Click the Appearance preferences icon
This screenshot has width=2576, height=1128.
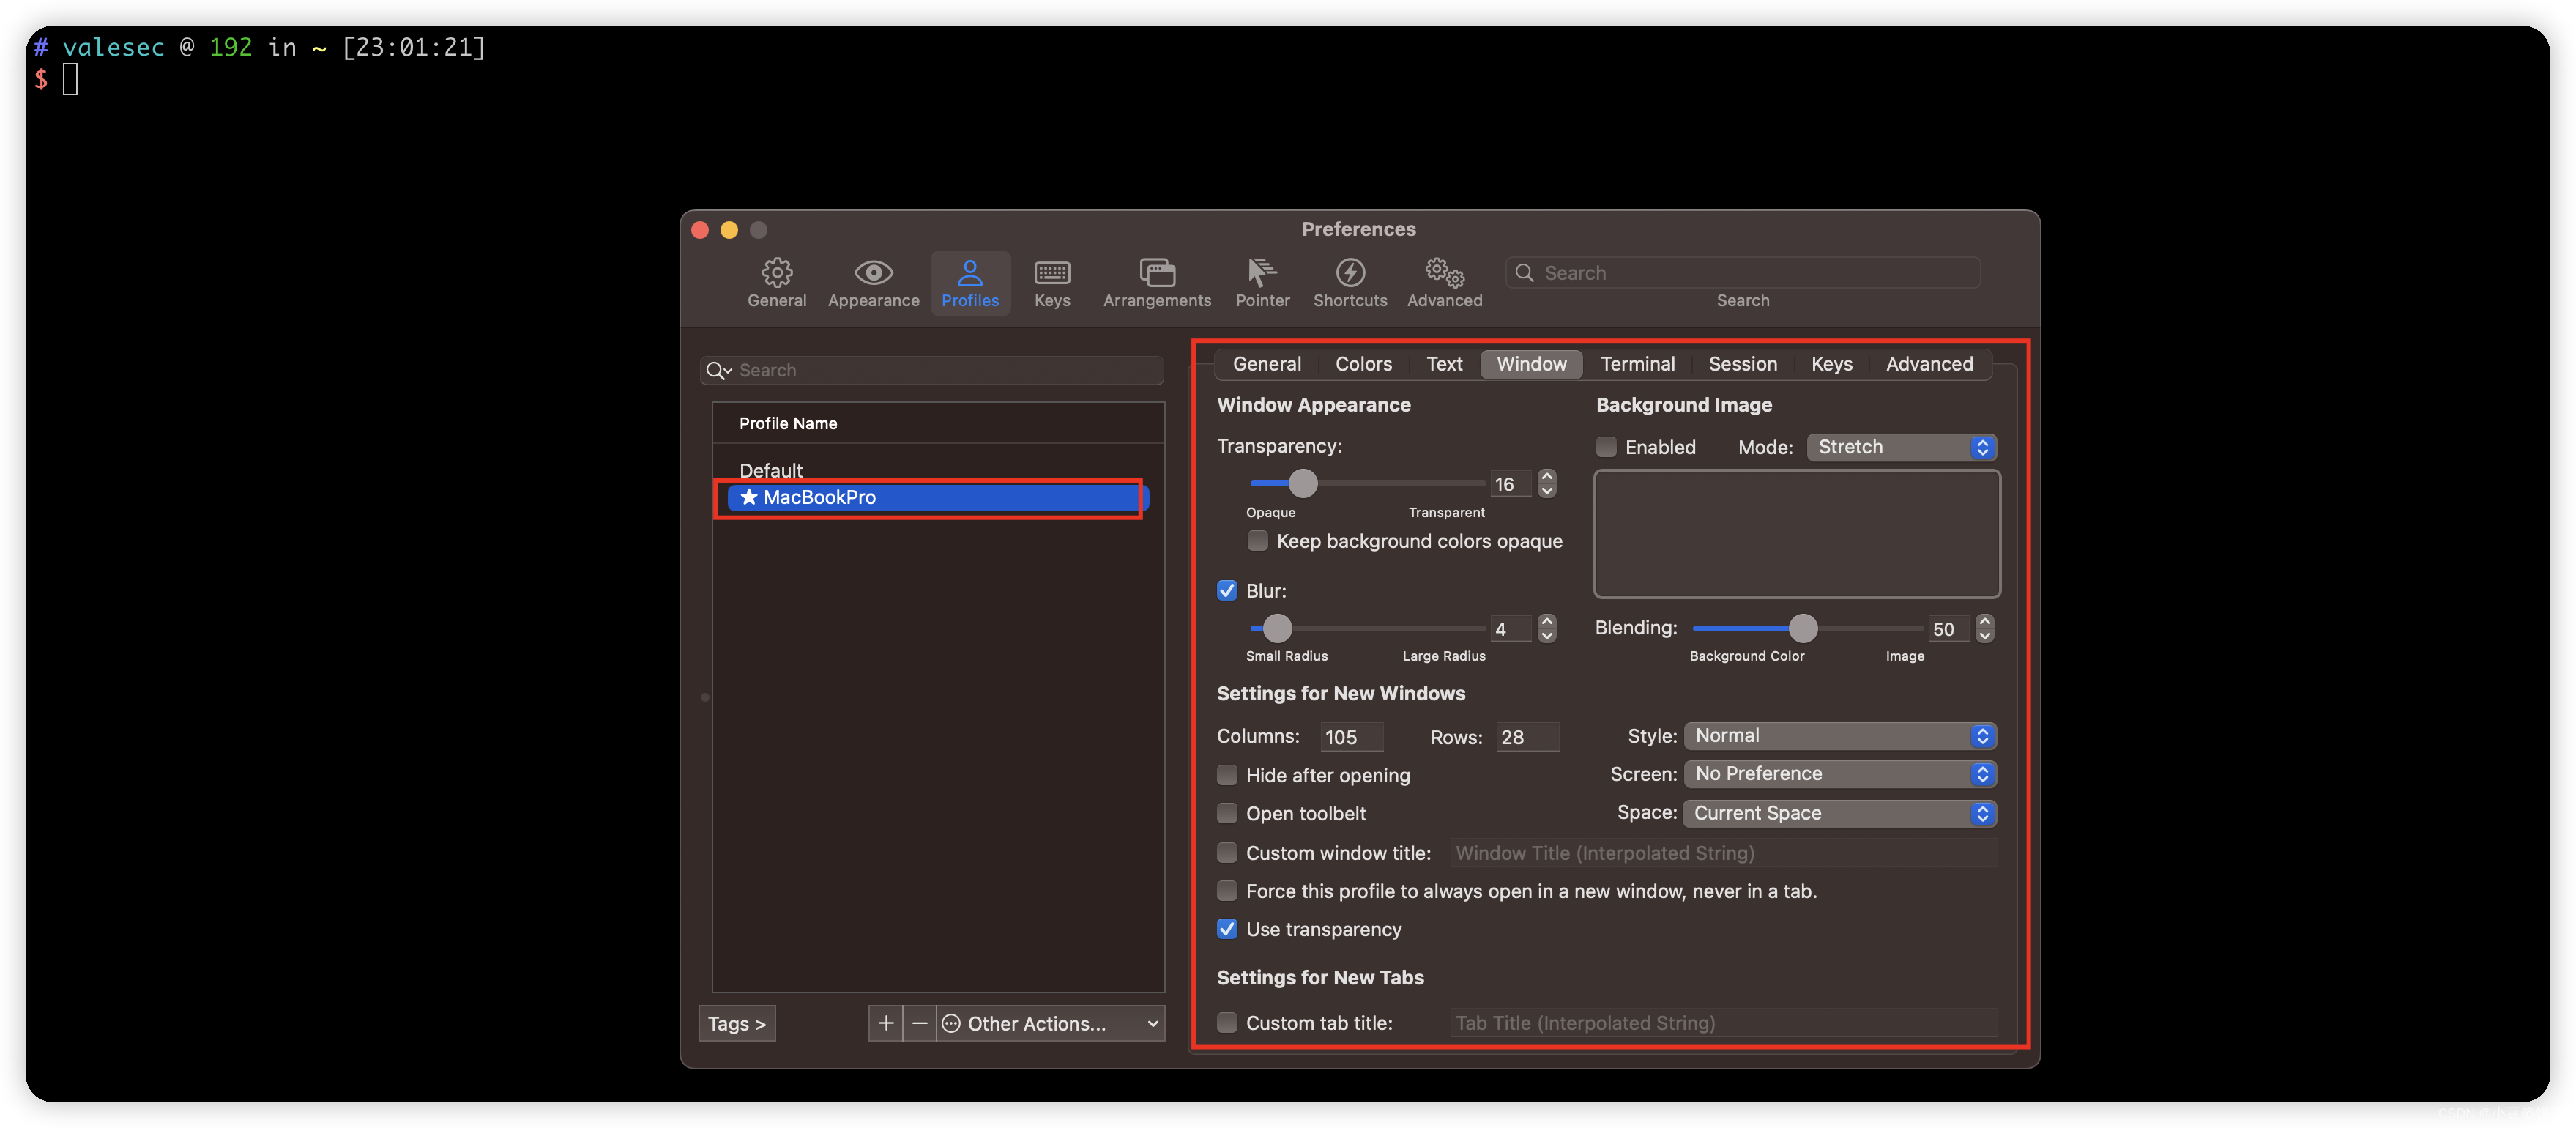pyautogui.click(x=872, y=280)
